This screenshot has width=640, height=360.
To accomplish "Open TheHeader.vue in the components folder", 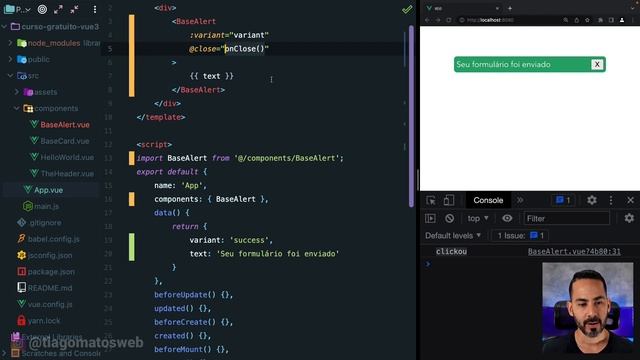I will 62,173.
